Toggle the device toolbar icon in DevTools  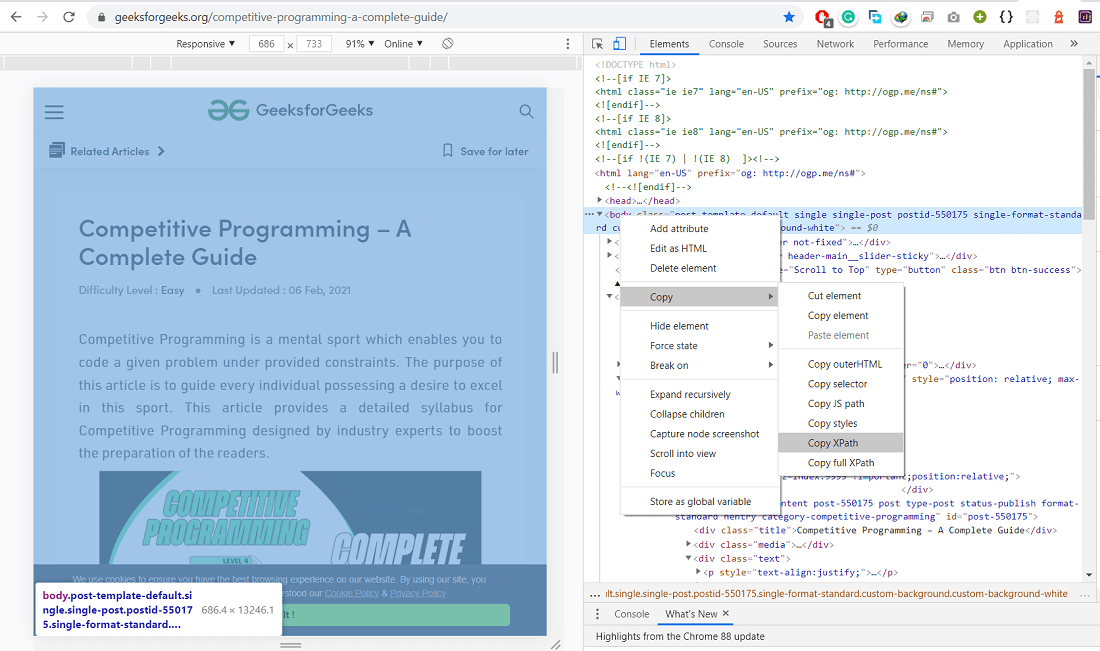click(x=619, y=43)
